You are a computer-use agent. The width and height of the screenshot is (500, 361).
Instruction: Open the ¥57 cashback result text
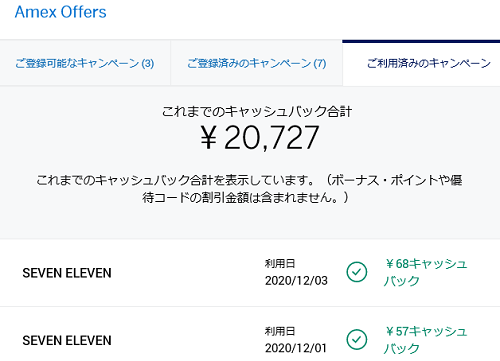point(426,340)
